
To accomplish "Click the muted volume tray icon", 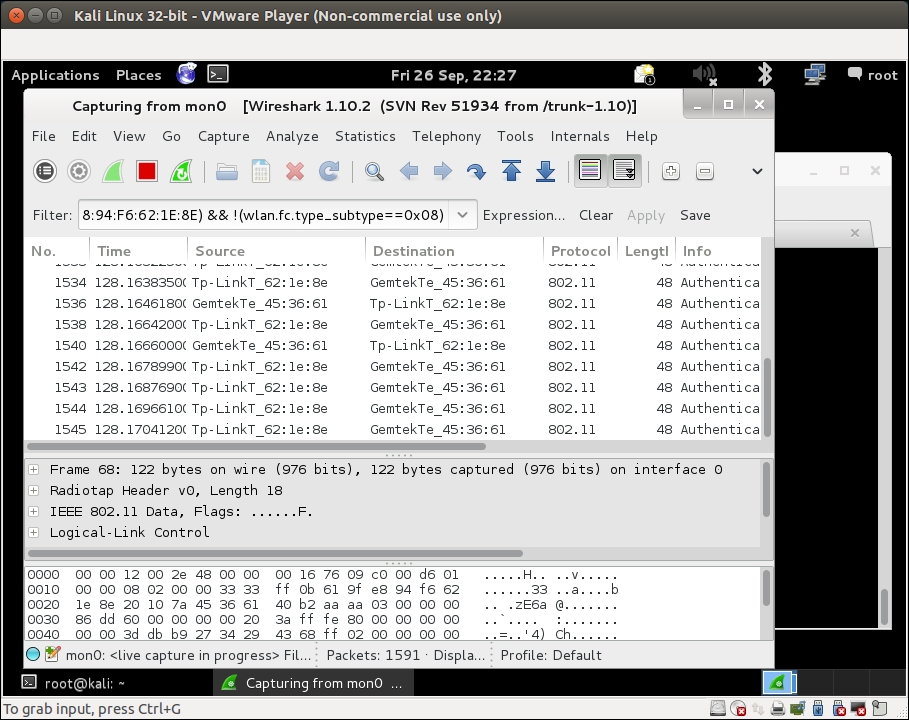I will click(705, 74).
